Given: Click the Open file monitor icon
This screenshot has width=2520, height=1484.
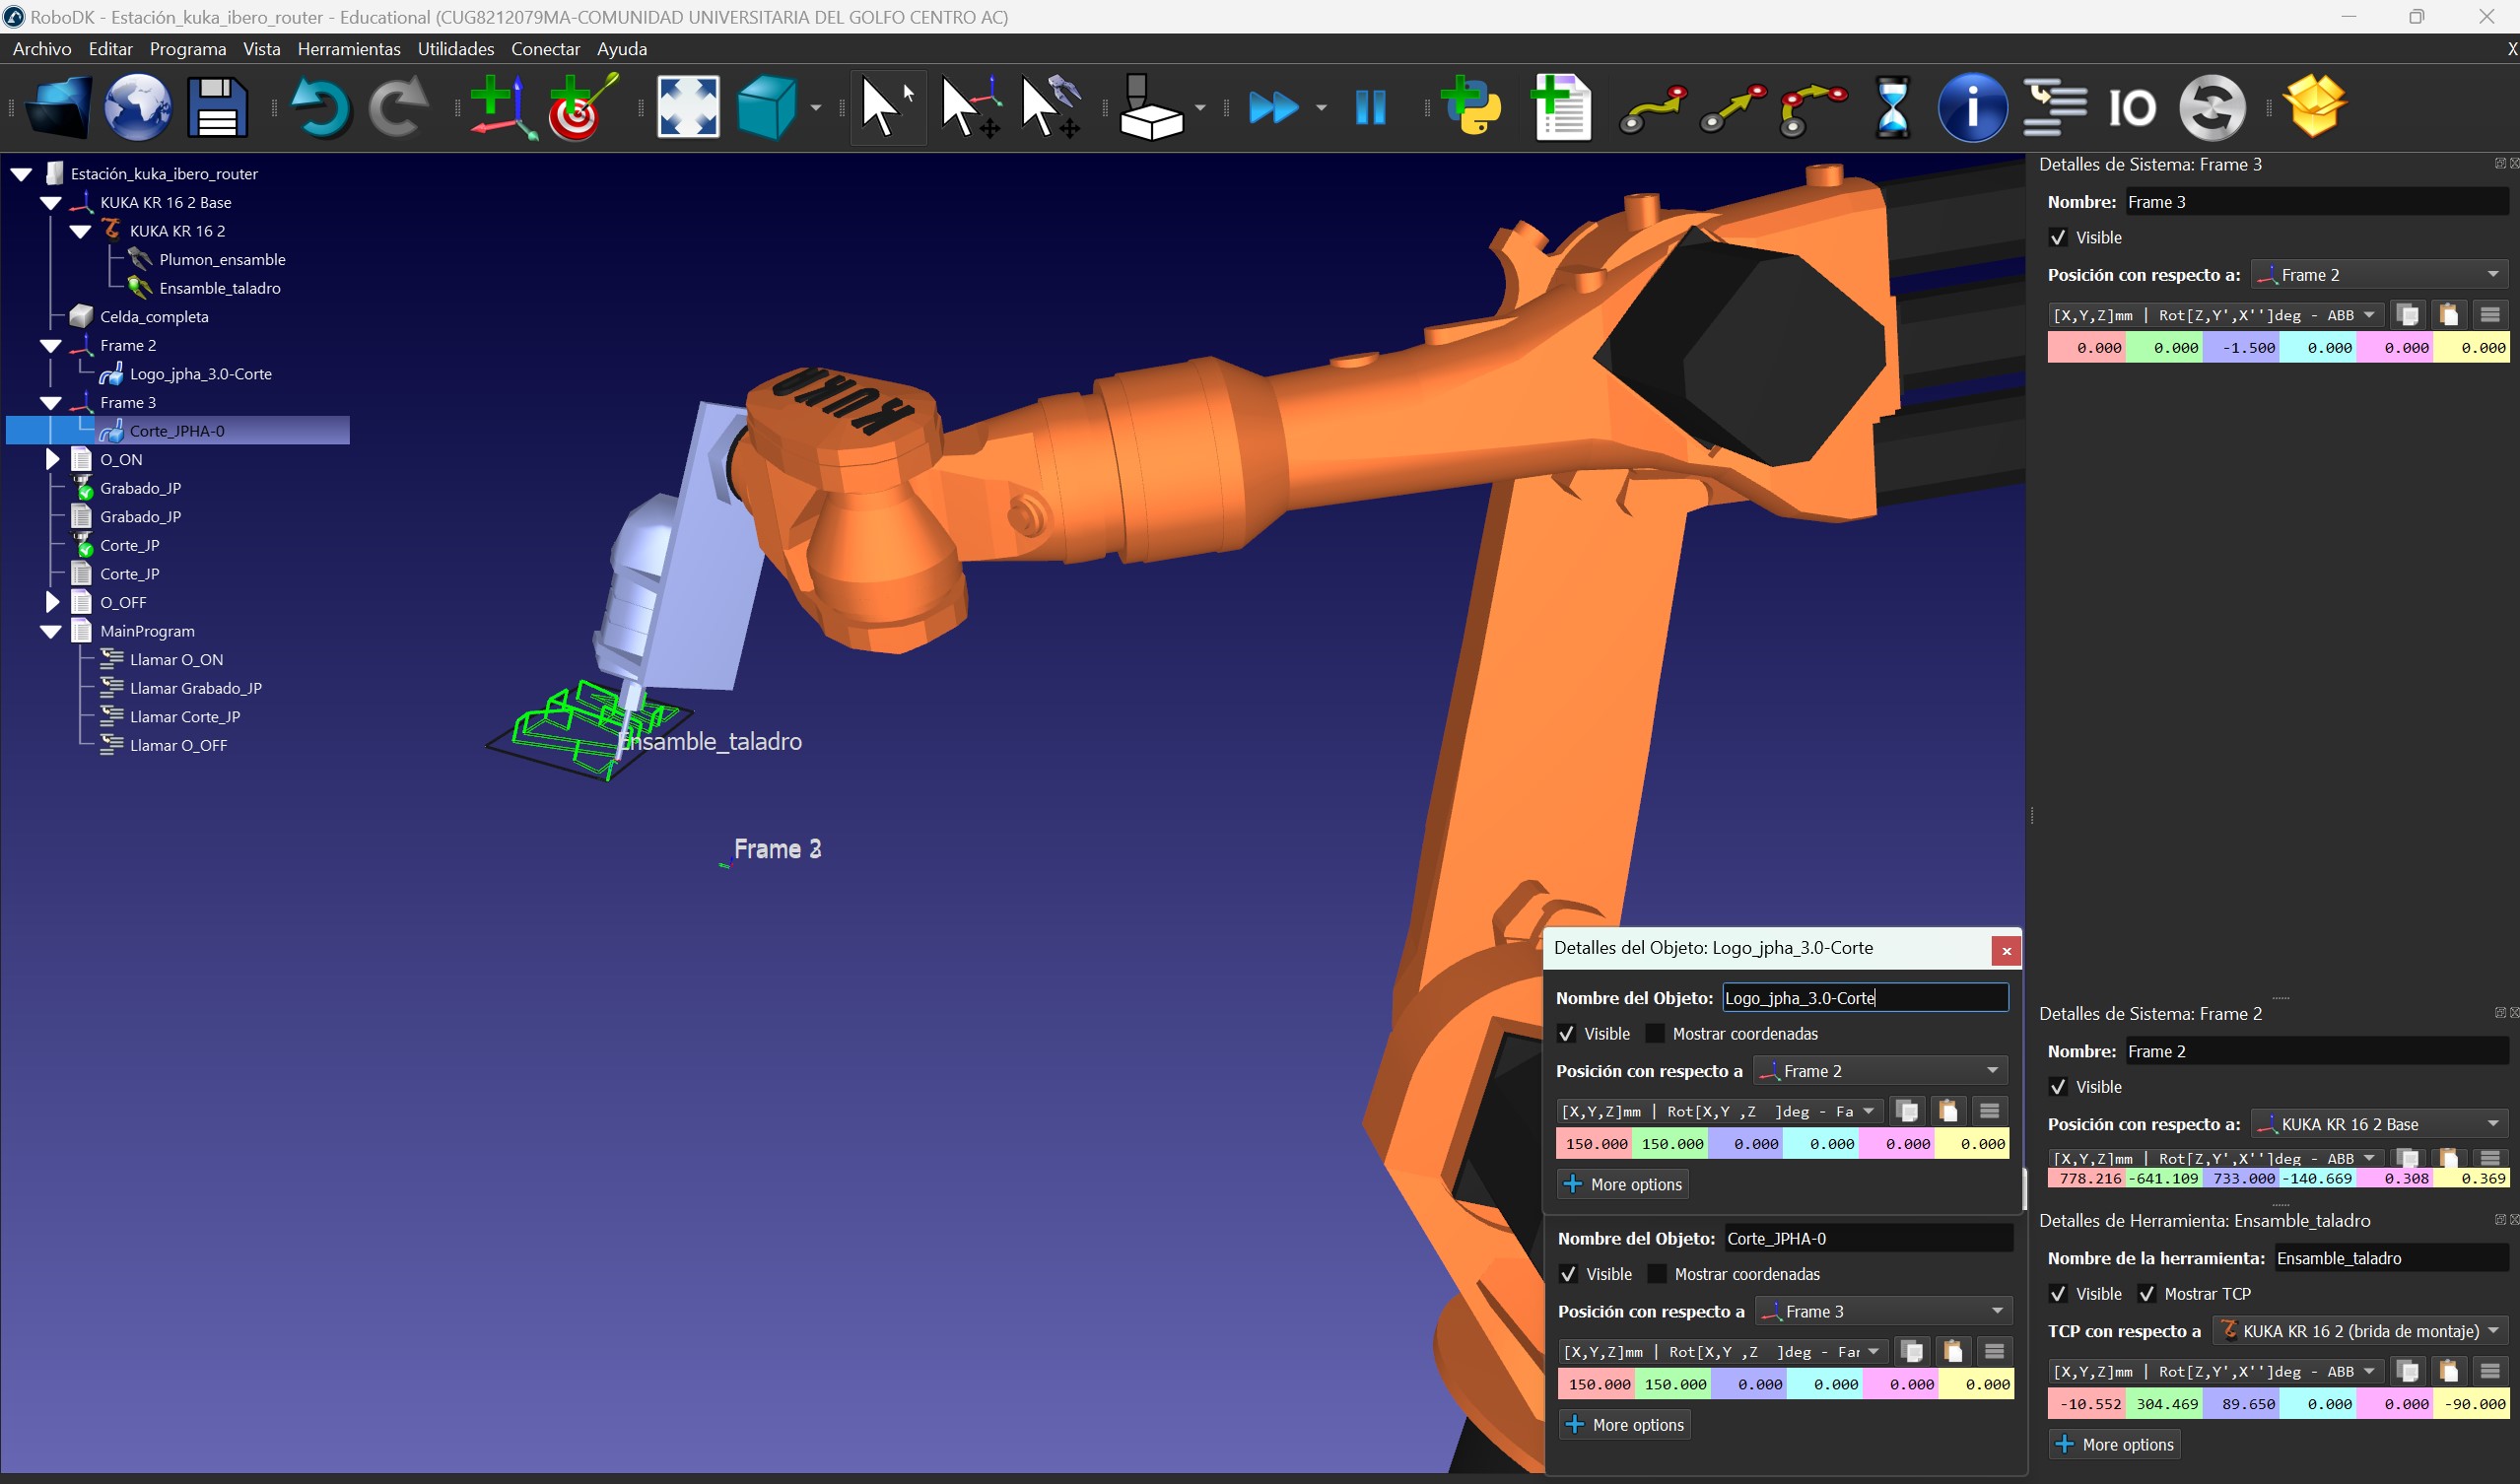Looking at the screenshot, I should coord(57,106).
